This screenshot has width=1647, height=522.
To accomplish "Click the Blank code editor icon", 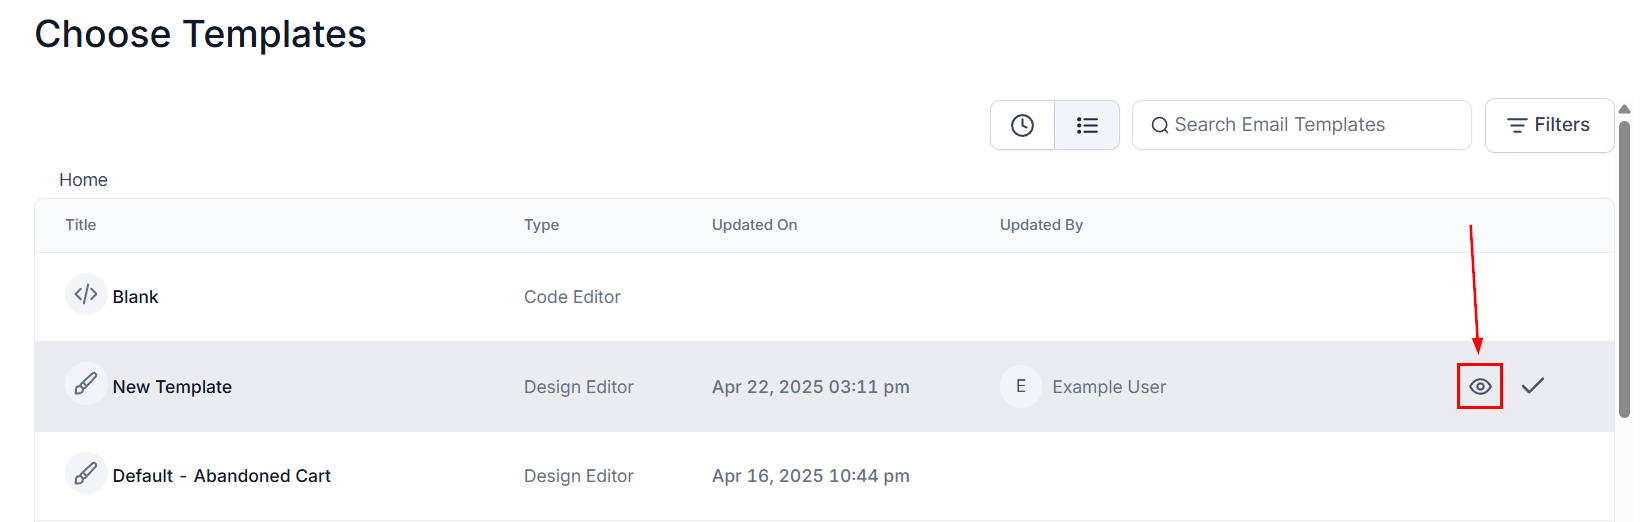I will [86, 294].
